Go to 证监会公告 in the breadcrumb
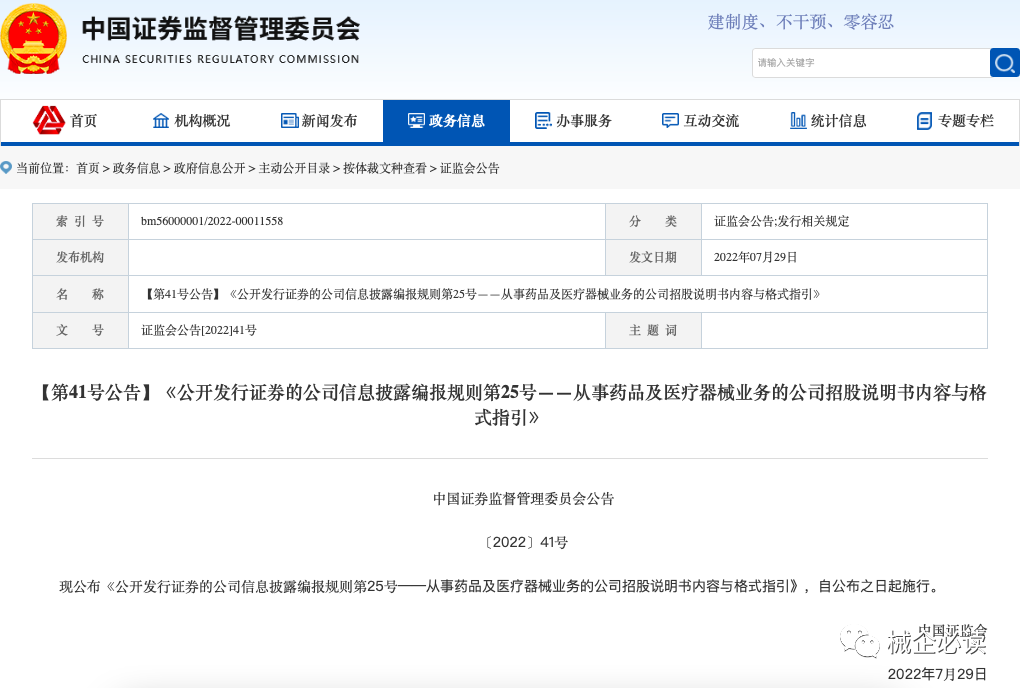 coord(470,168)
